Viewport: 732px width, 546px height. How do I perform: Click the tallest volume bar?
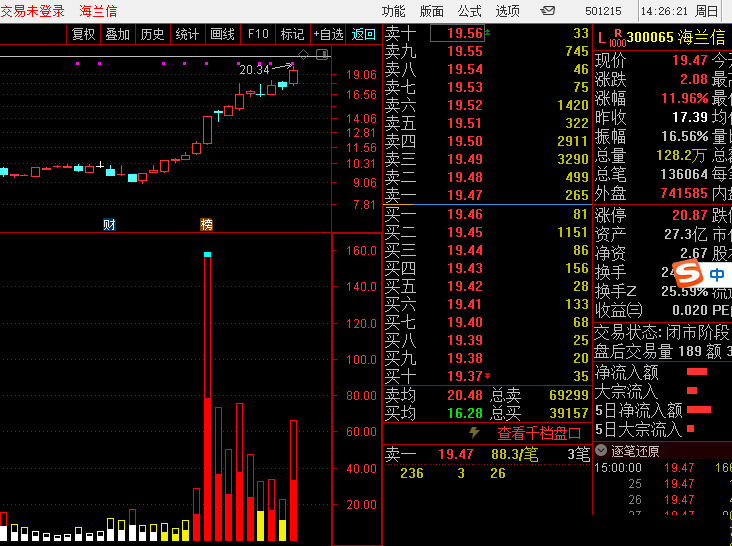point(207,396)
